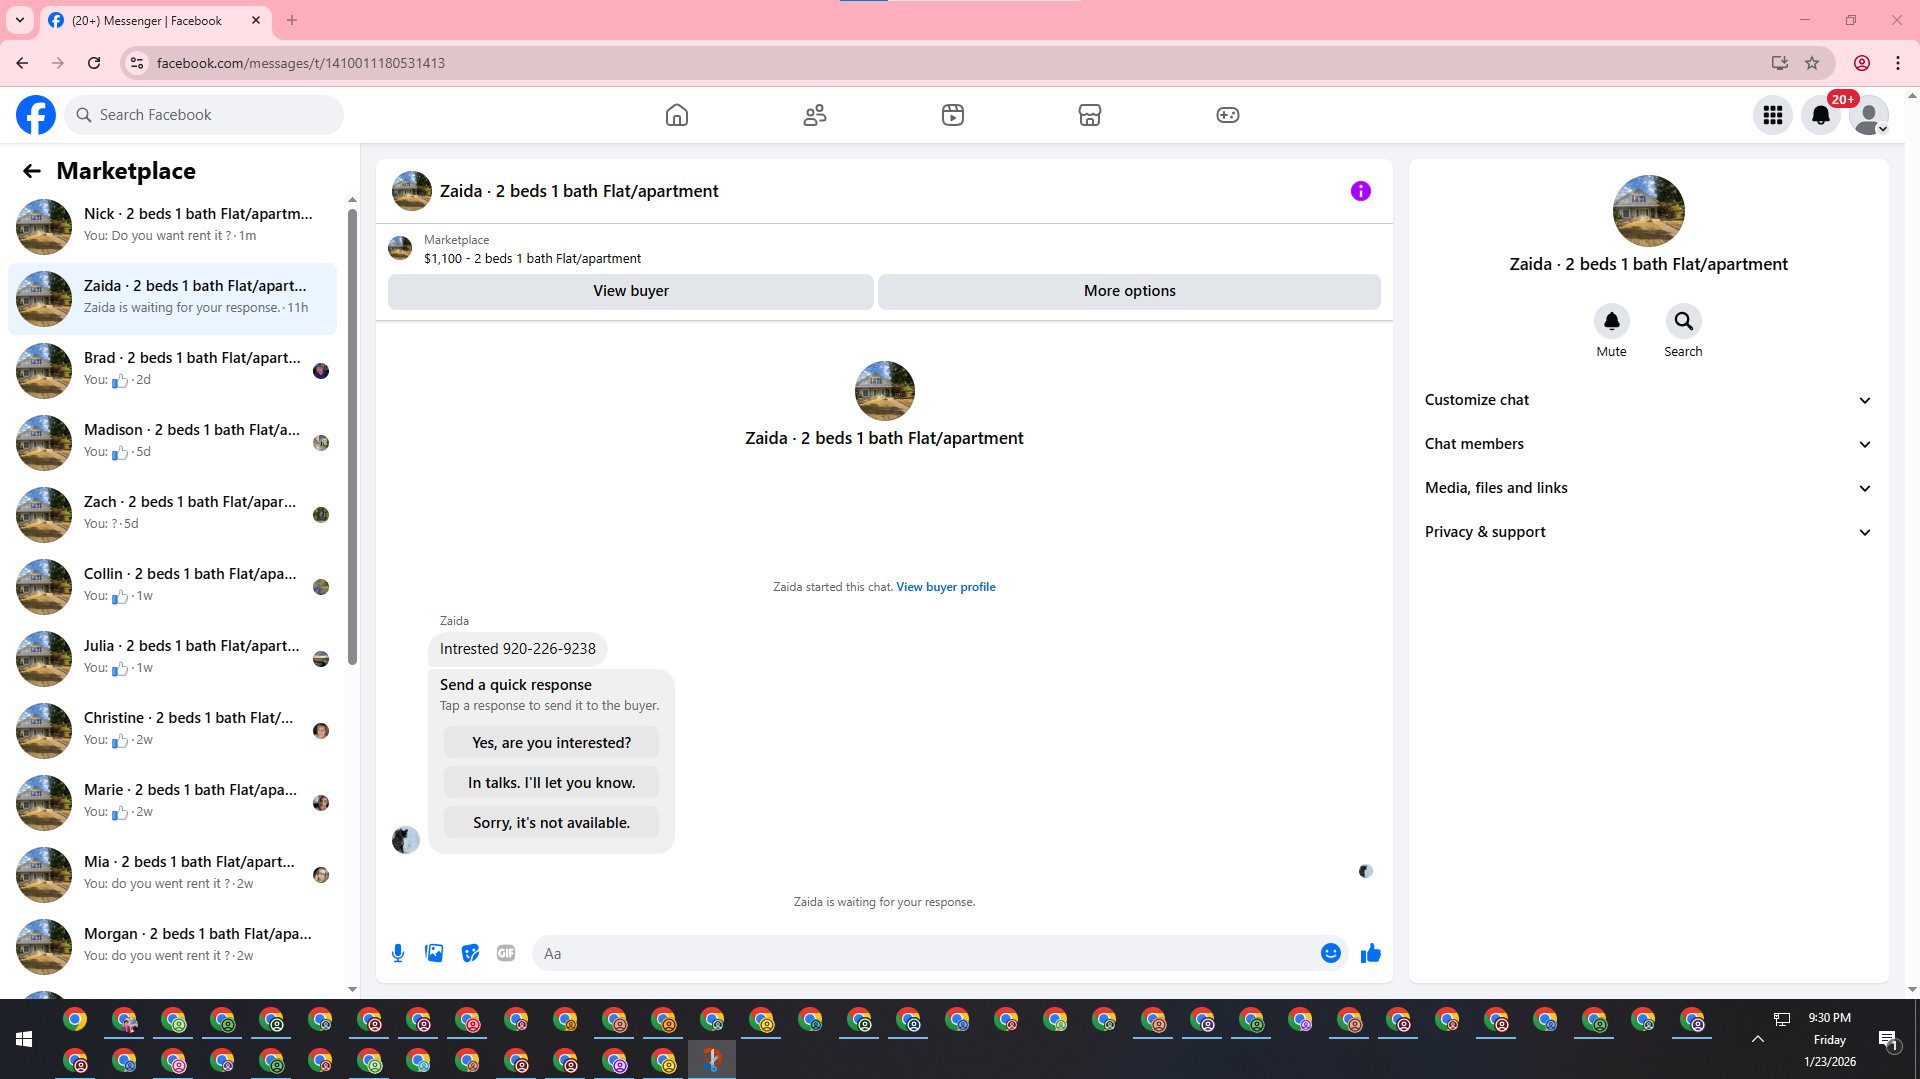Open Nick conversation
Screen dimensions: 1920x1079
(x=172, y=225)
